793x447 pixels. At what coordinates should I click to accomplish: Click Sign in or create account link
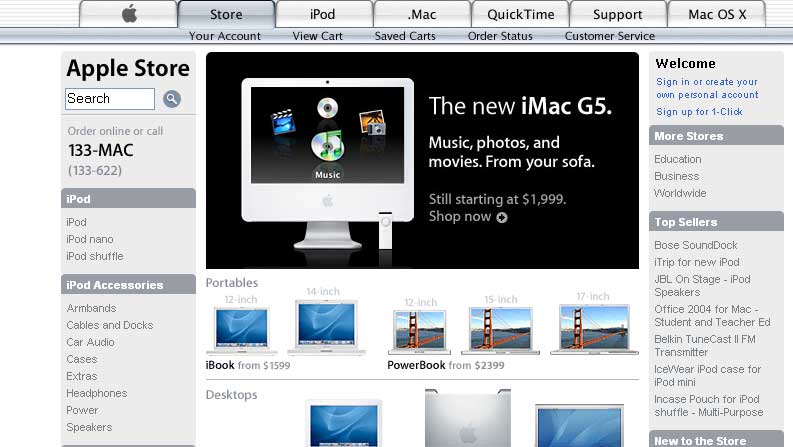[707, 88]
